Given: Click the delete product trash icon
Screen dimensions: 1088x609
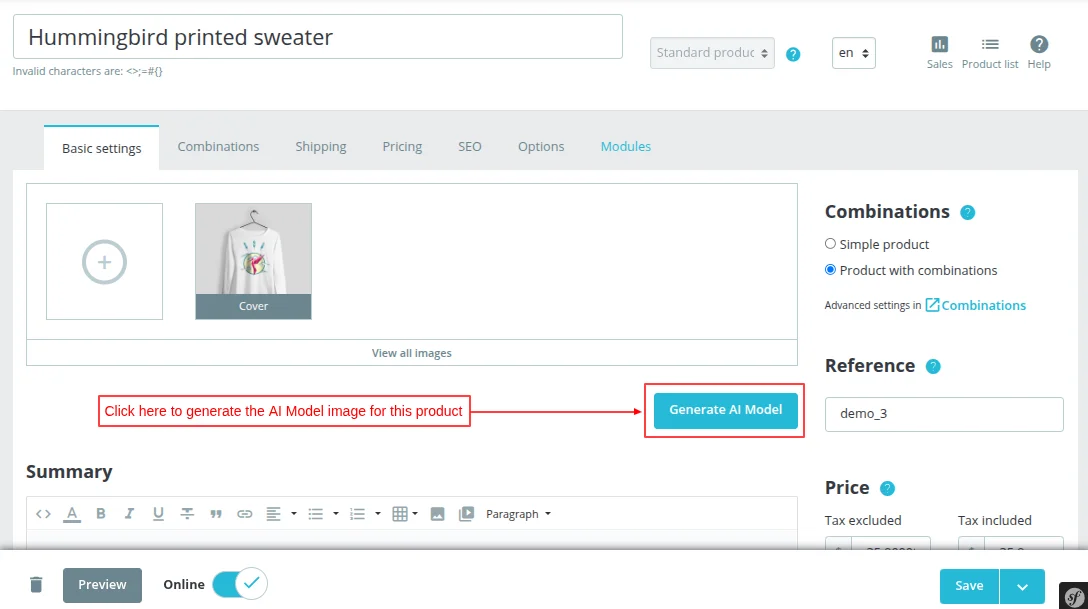Looking at the screenshot, I should pyautogui.click(x=36, y=584).
